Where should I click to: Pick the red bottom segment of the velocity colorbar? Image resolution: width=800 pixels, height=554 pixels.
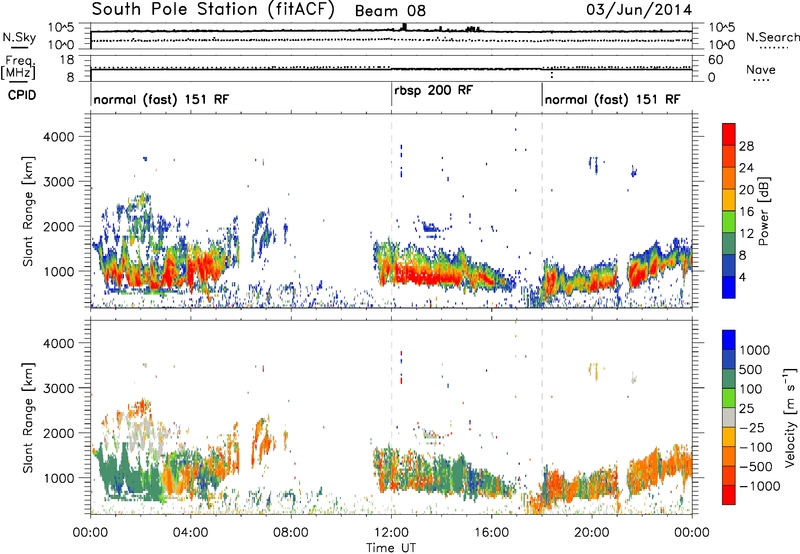pyautogui.click(x=729, y=495)
